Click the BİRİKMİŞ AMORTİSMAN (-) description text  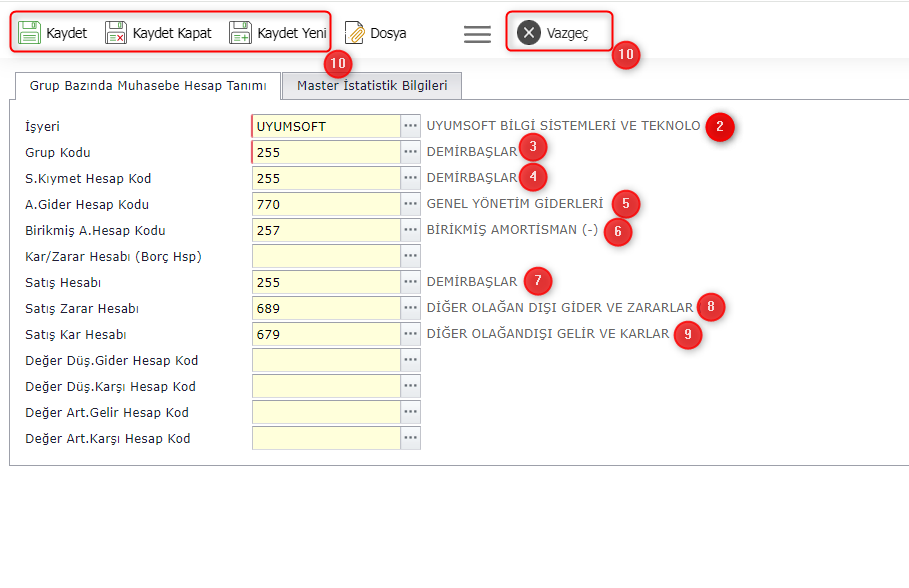[x=512, y=230]
